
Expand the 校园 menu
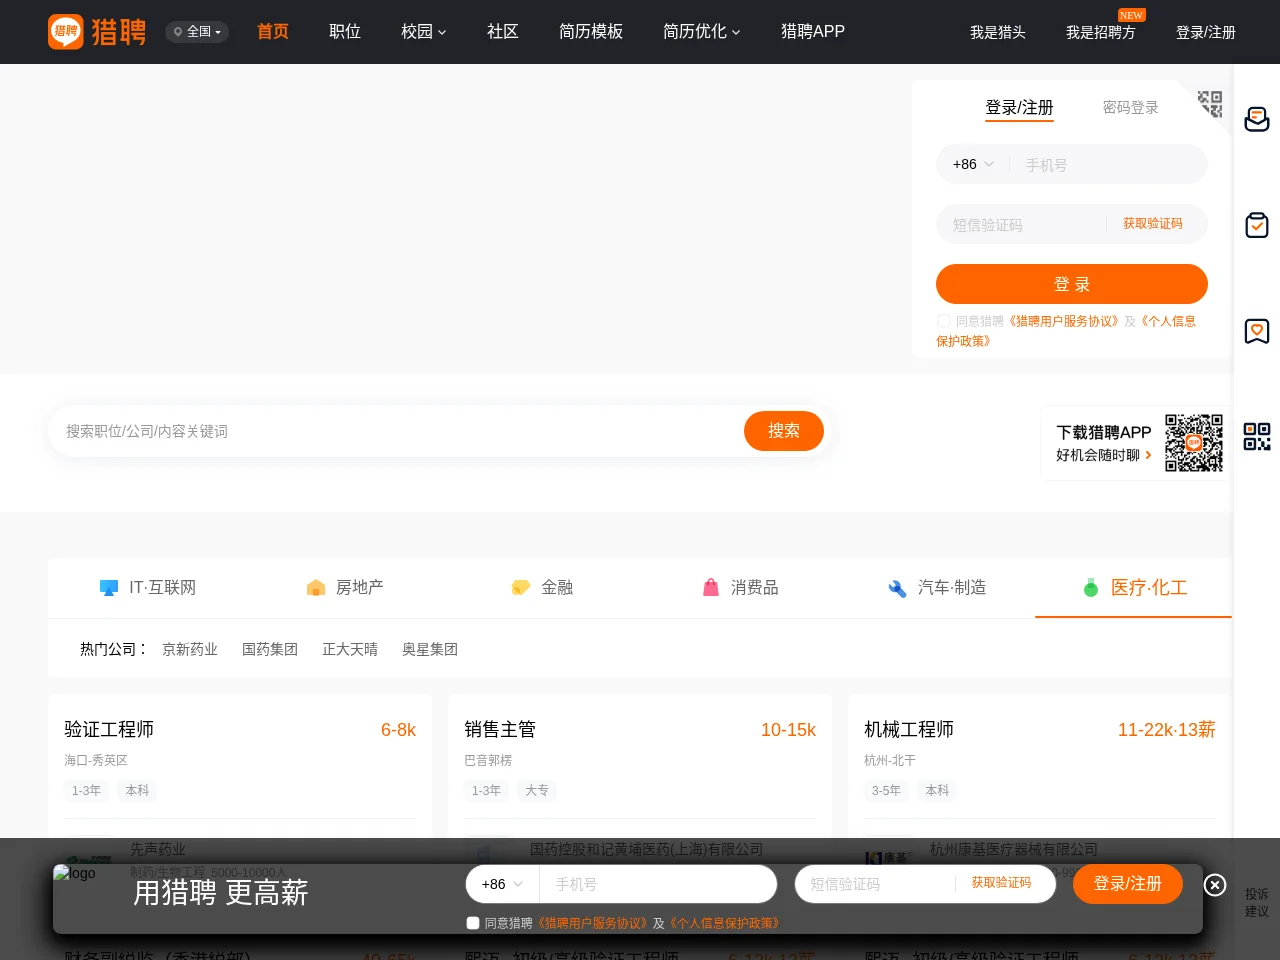click(423, 32)
